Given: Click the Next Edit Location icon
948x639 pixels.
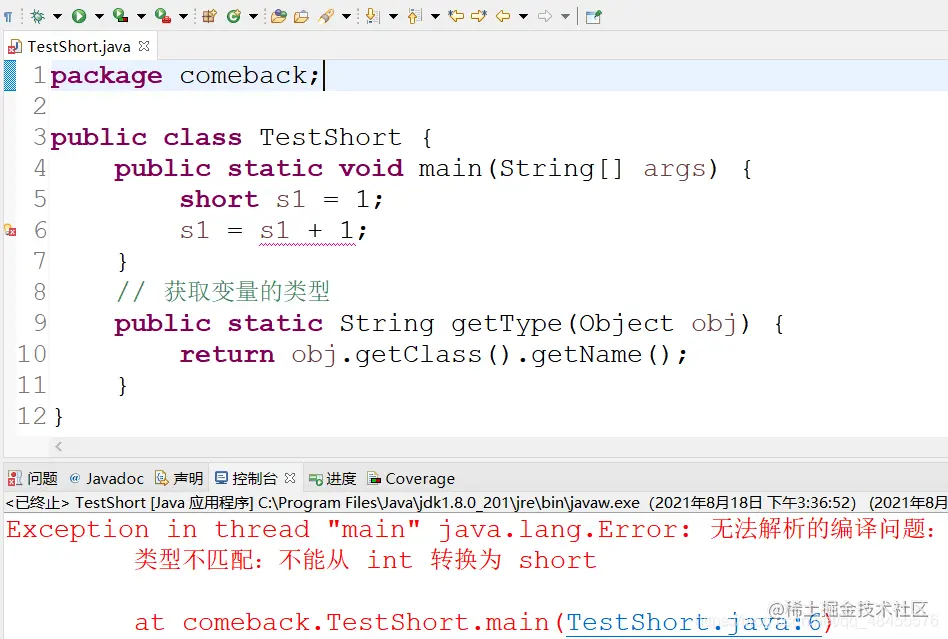Looking at the screenshot, I should pos(479,16).
